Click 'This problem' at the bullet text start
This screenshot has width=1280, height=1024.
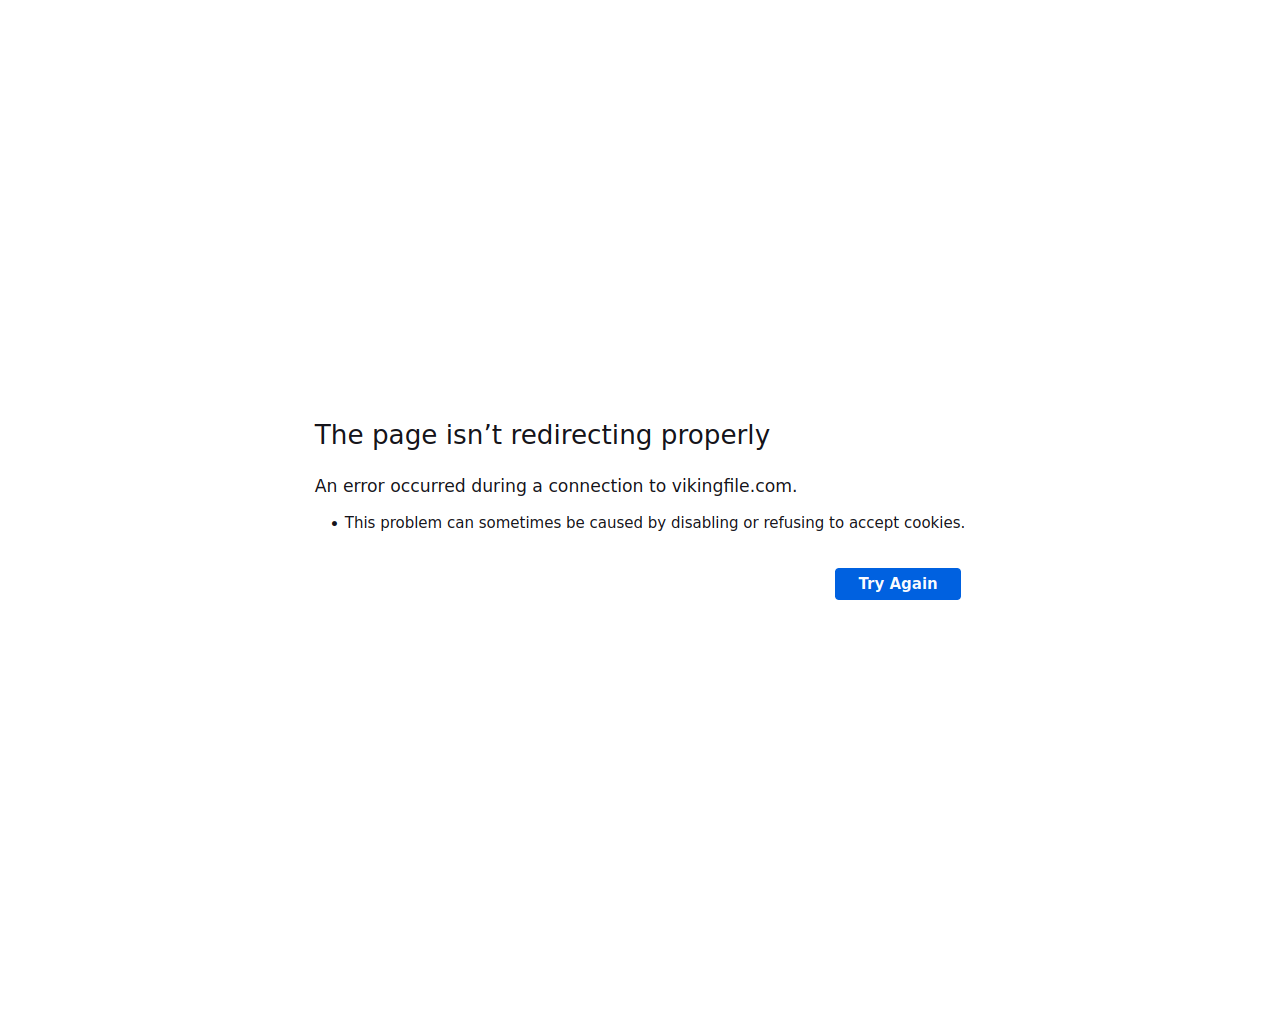(393, 523)
